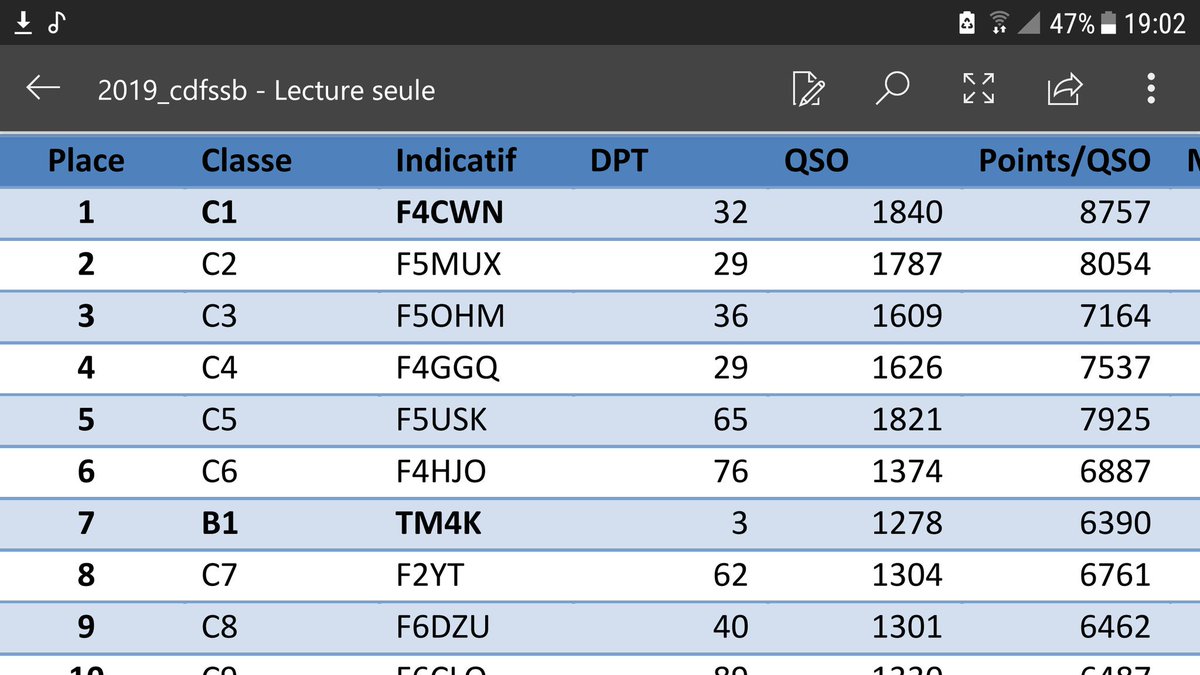Select the Classe column header
1200x675 pixels.
(x=246, y=160)
